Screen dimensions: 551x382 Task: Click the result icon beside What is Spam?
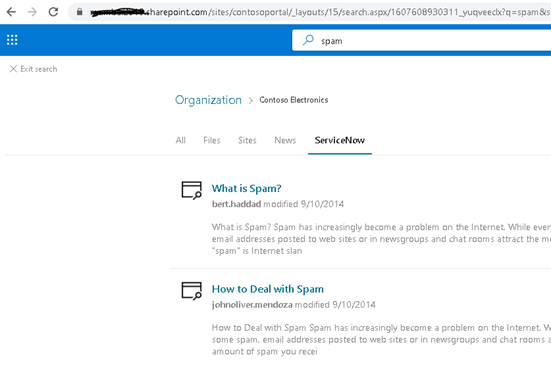[x=192, y=190]
